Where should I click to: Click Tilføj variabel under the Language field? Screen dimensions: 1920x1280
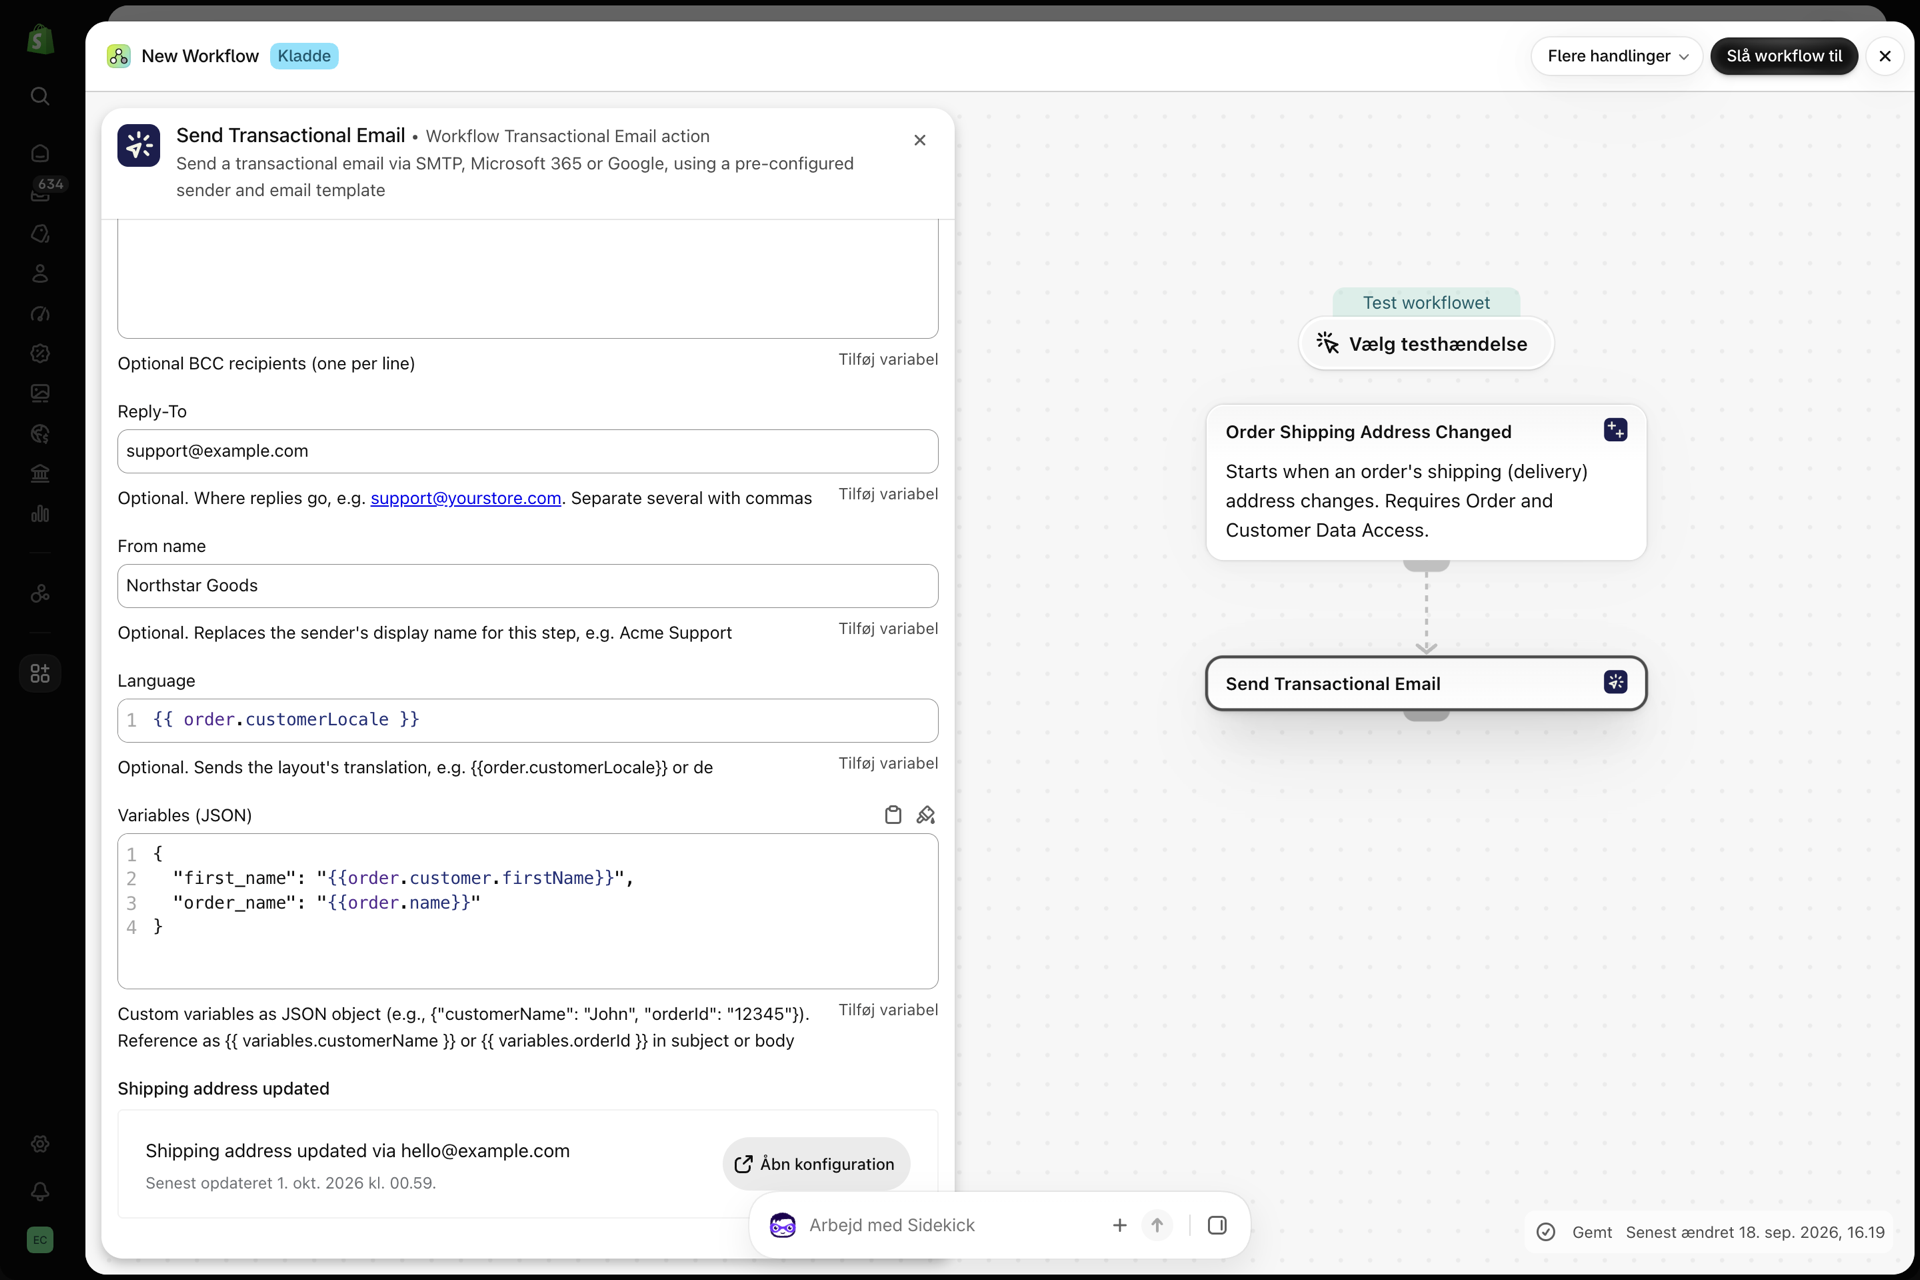[x=888, y=763]
